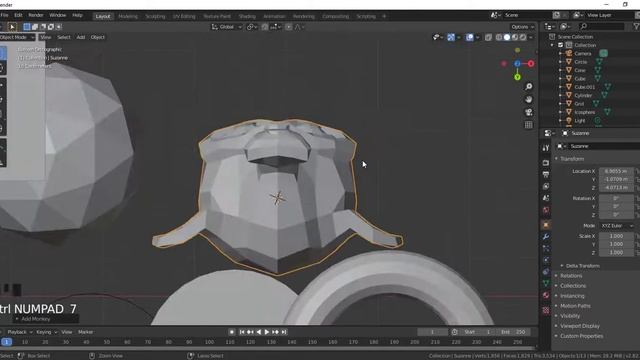Viewport: 640px width, 360px height.
Task: Open the Edit menu
Action: point(18,15)
